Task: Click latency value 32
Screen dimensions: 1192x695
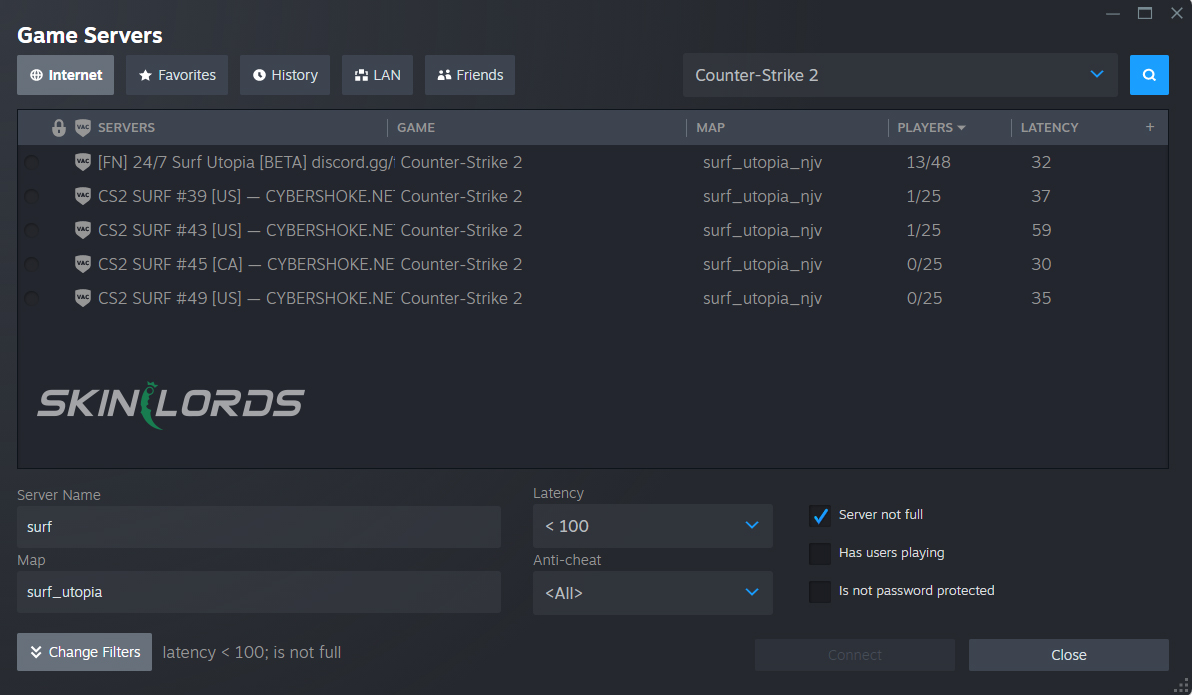Action: tap(1041, 162)
